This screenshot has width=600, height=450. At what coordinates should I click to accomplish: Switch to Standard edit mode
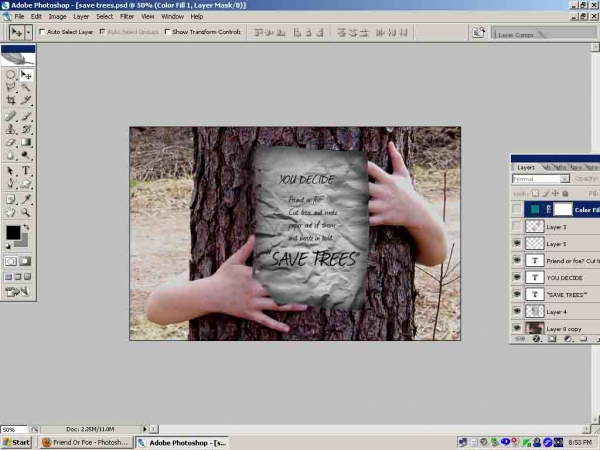[x=11, y=261]
